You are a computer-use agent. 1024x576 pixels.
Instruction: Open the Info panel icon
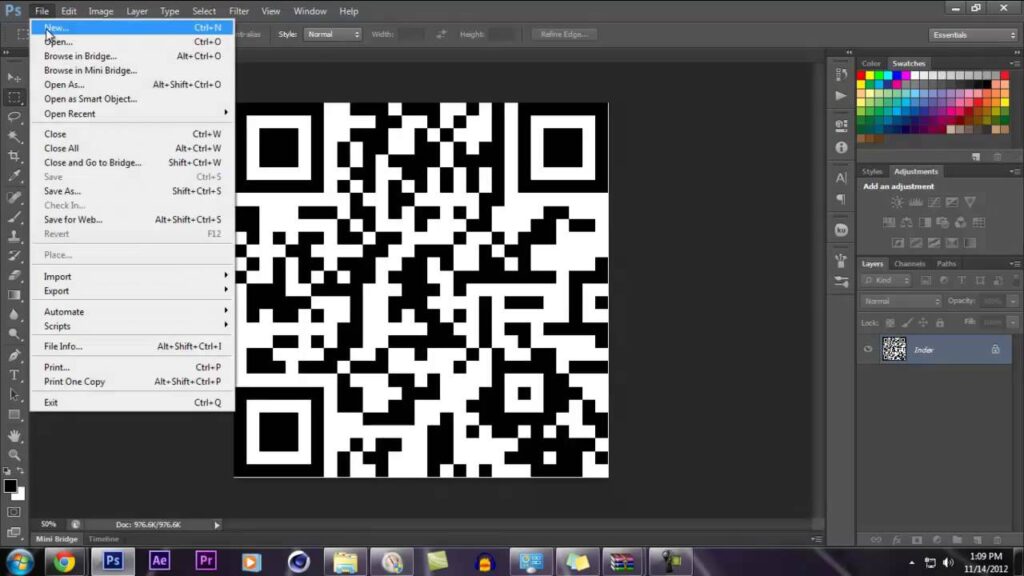[841, 148]
